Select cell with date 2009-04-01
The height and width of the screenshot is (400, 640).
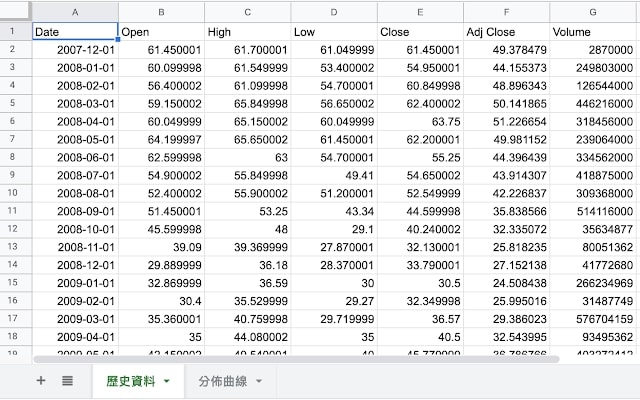(75, 337)
